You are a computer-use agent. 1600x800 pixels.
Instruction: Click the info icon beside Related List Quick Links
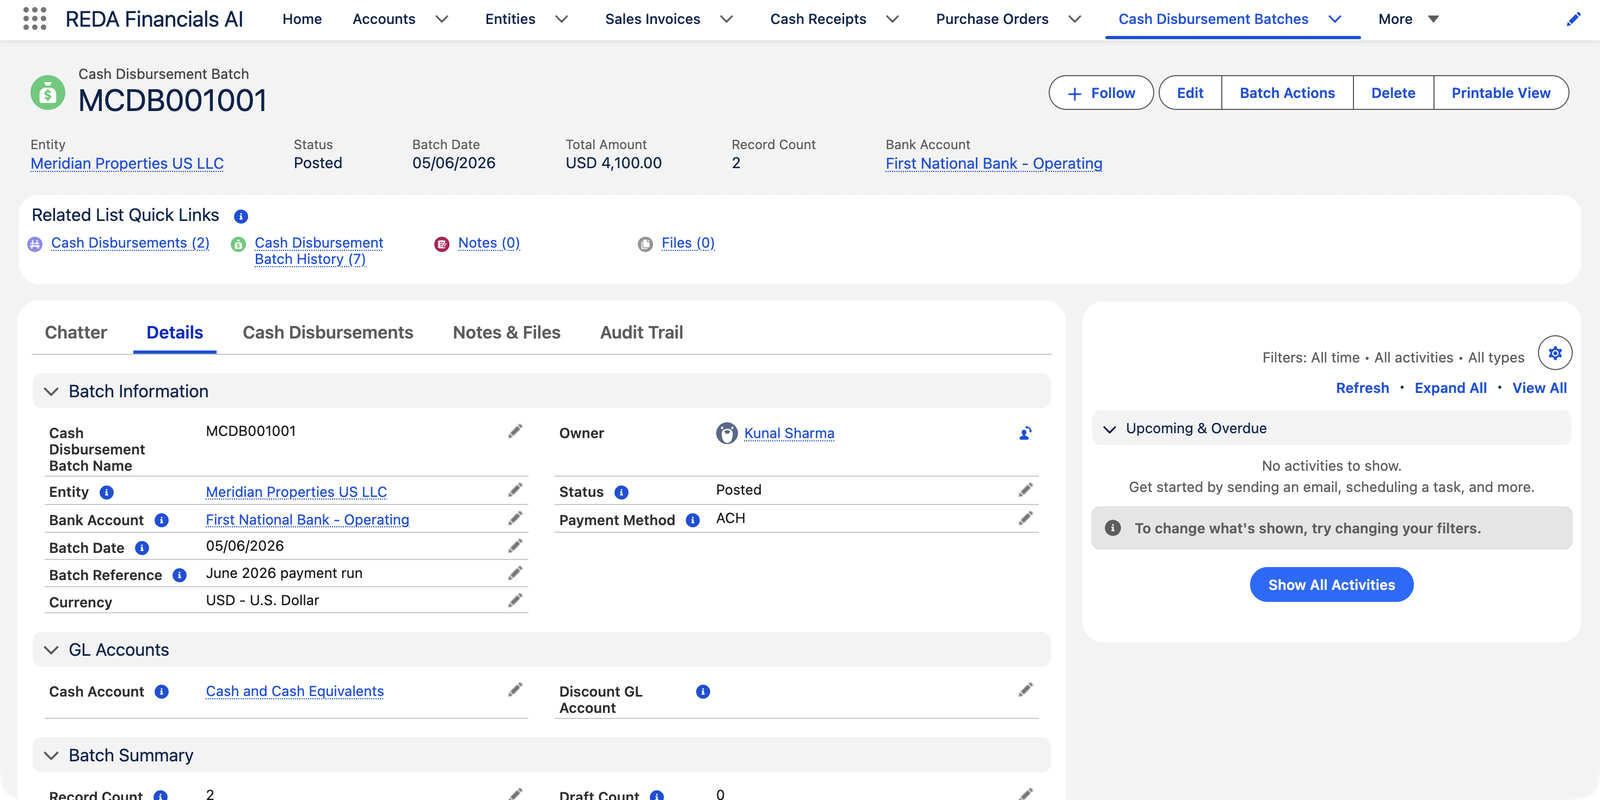[241, 216]
